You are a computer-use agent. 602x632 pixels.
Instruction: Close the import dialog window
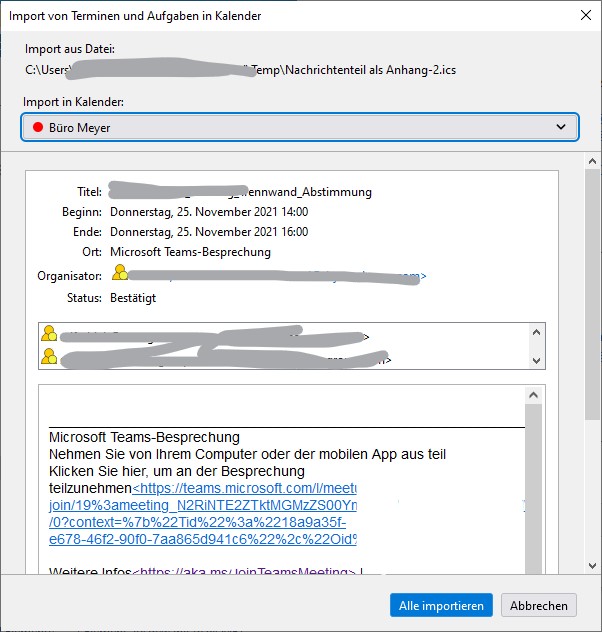click(584, 15)
